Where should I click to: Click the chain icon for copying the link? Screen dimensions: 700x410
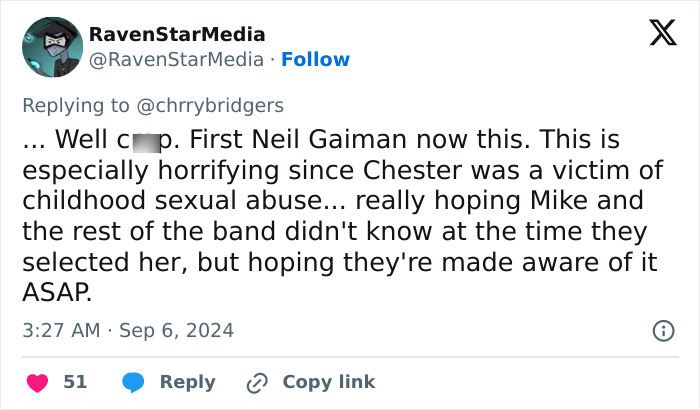click(258, 382)
